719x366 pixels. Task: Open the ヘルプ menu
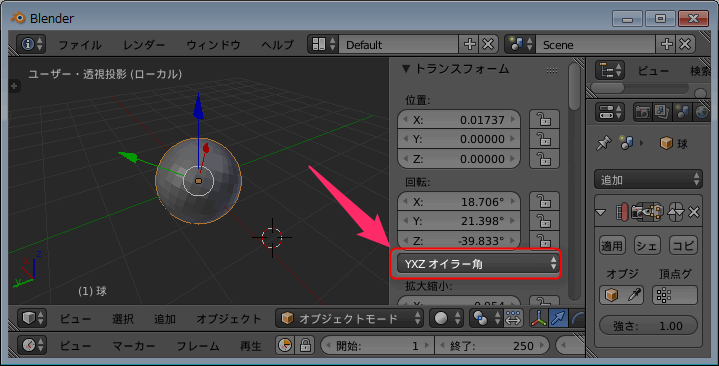pos(277,44)
